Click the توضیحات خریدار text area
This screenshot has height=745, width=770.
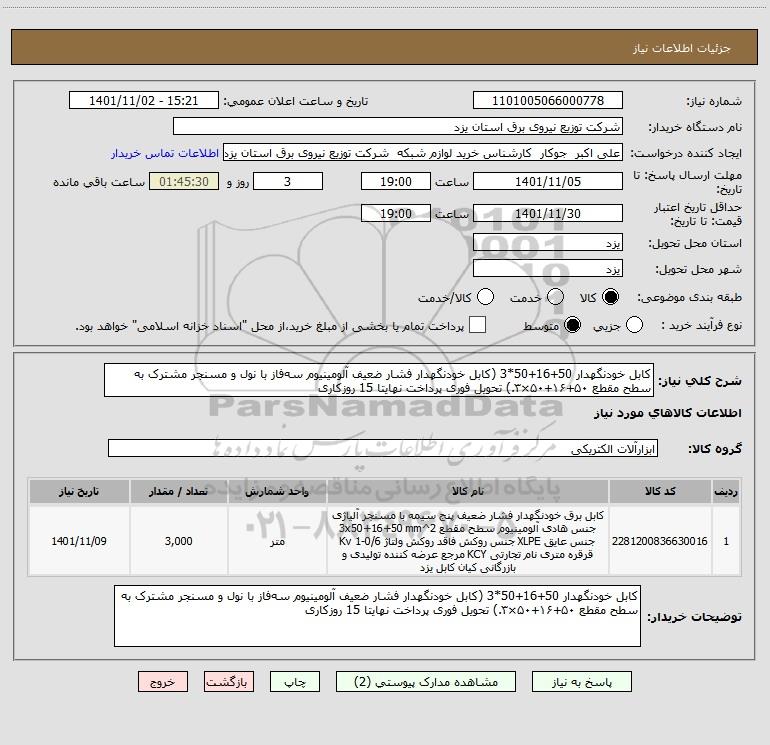point(377,615)
